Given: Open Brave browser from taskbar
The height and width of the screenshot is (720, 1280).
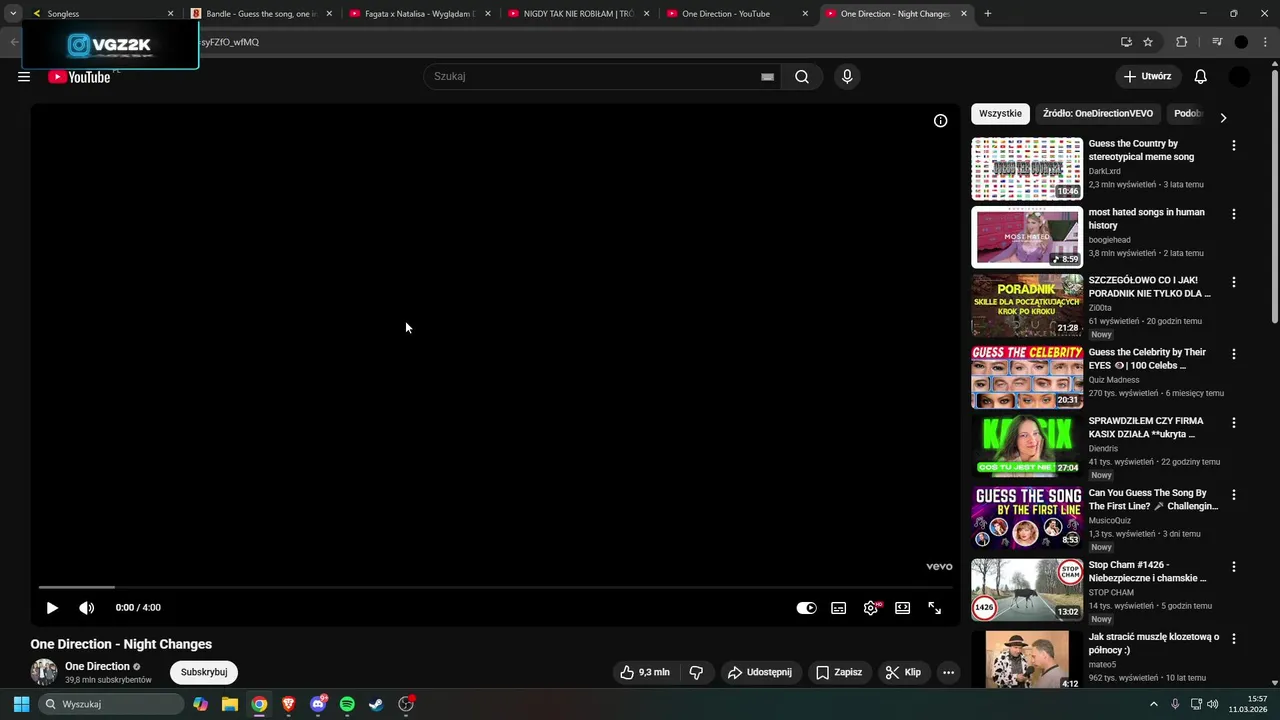Looking at the screenshot, I should pos(289,704).
